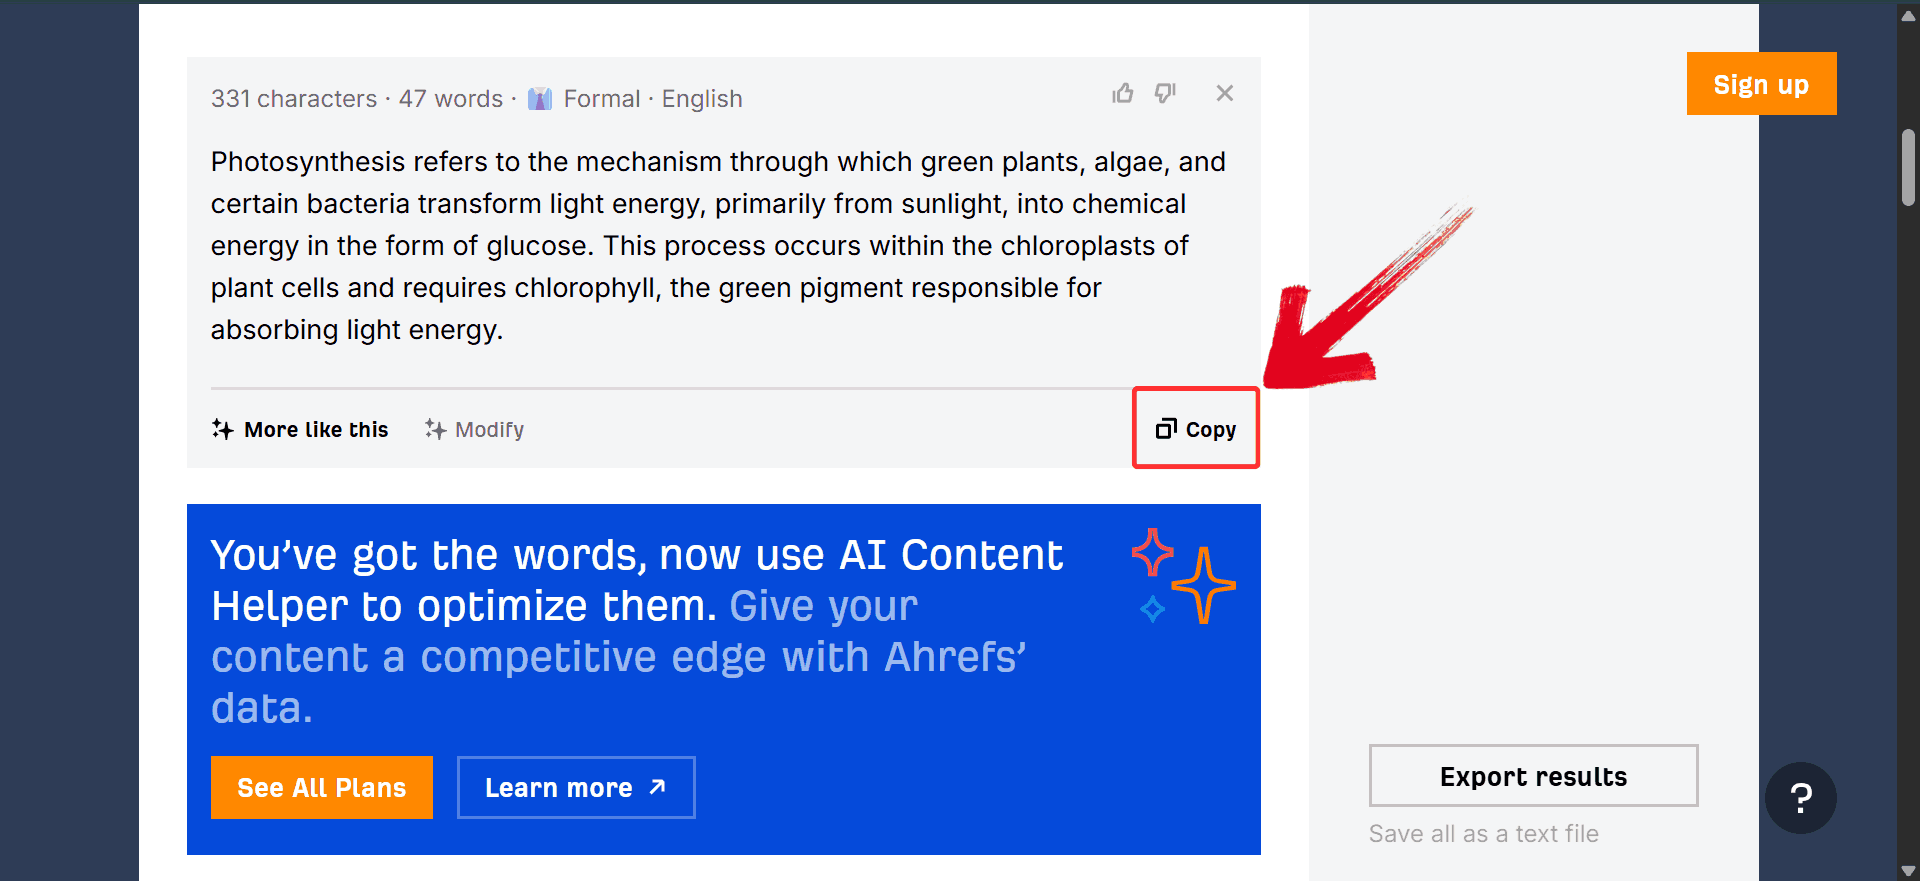Click the thumbs down icon
The width and height of the screenshot is (1920, 881).
pos(1165,94)
